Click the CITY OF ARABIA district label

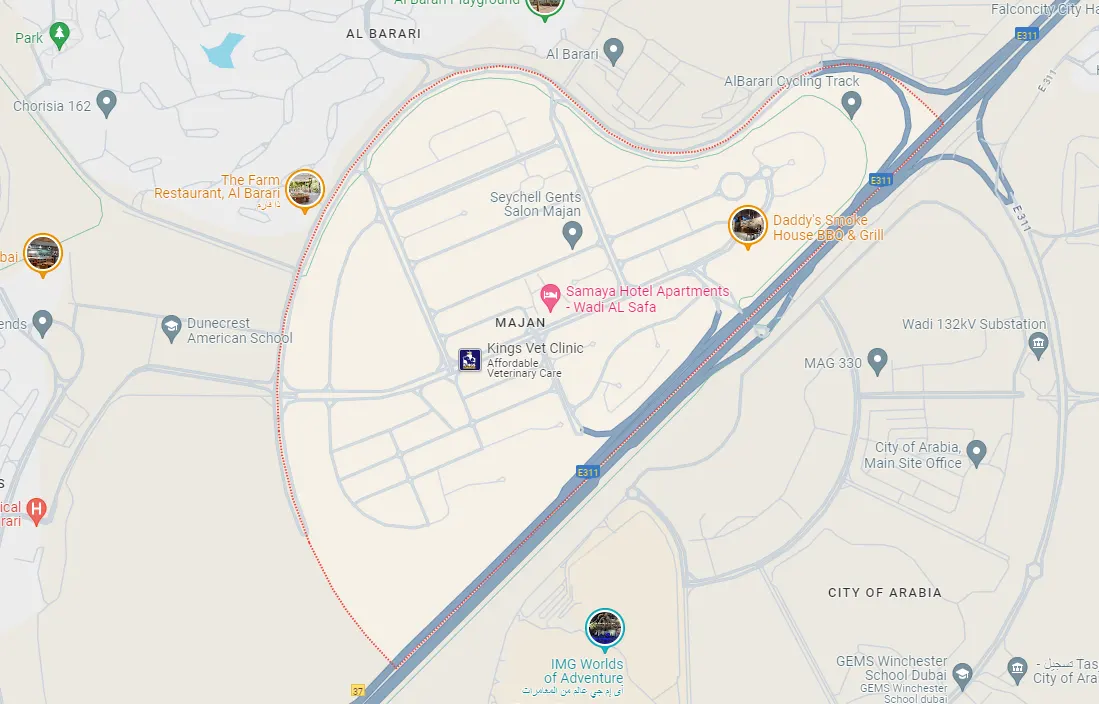[x=885, y=593]
